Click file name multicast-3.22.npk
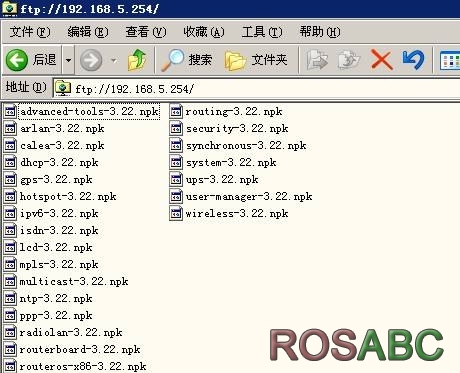 click(74, 281)
